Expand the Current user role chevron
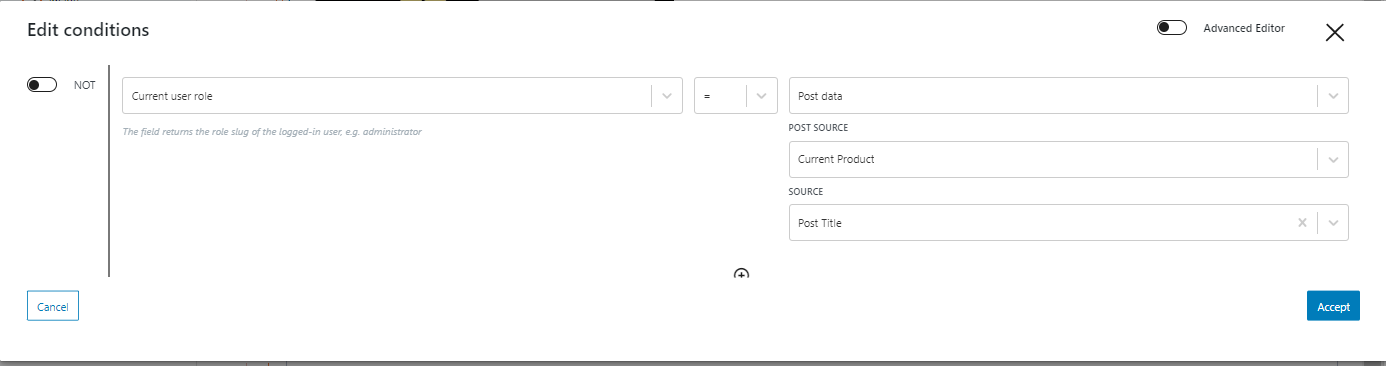This screenshot has height=366, width=1386. (x=667, y=96)
